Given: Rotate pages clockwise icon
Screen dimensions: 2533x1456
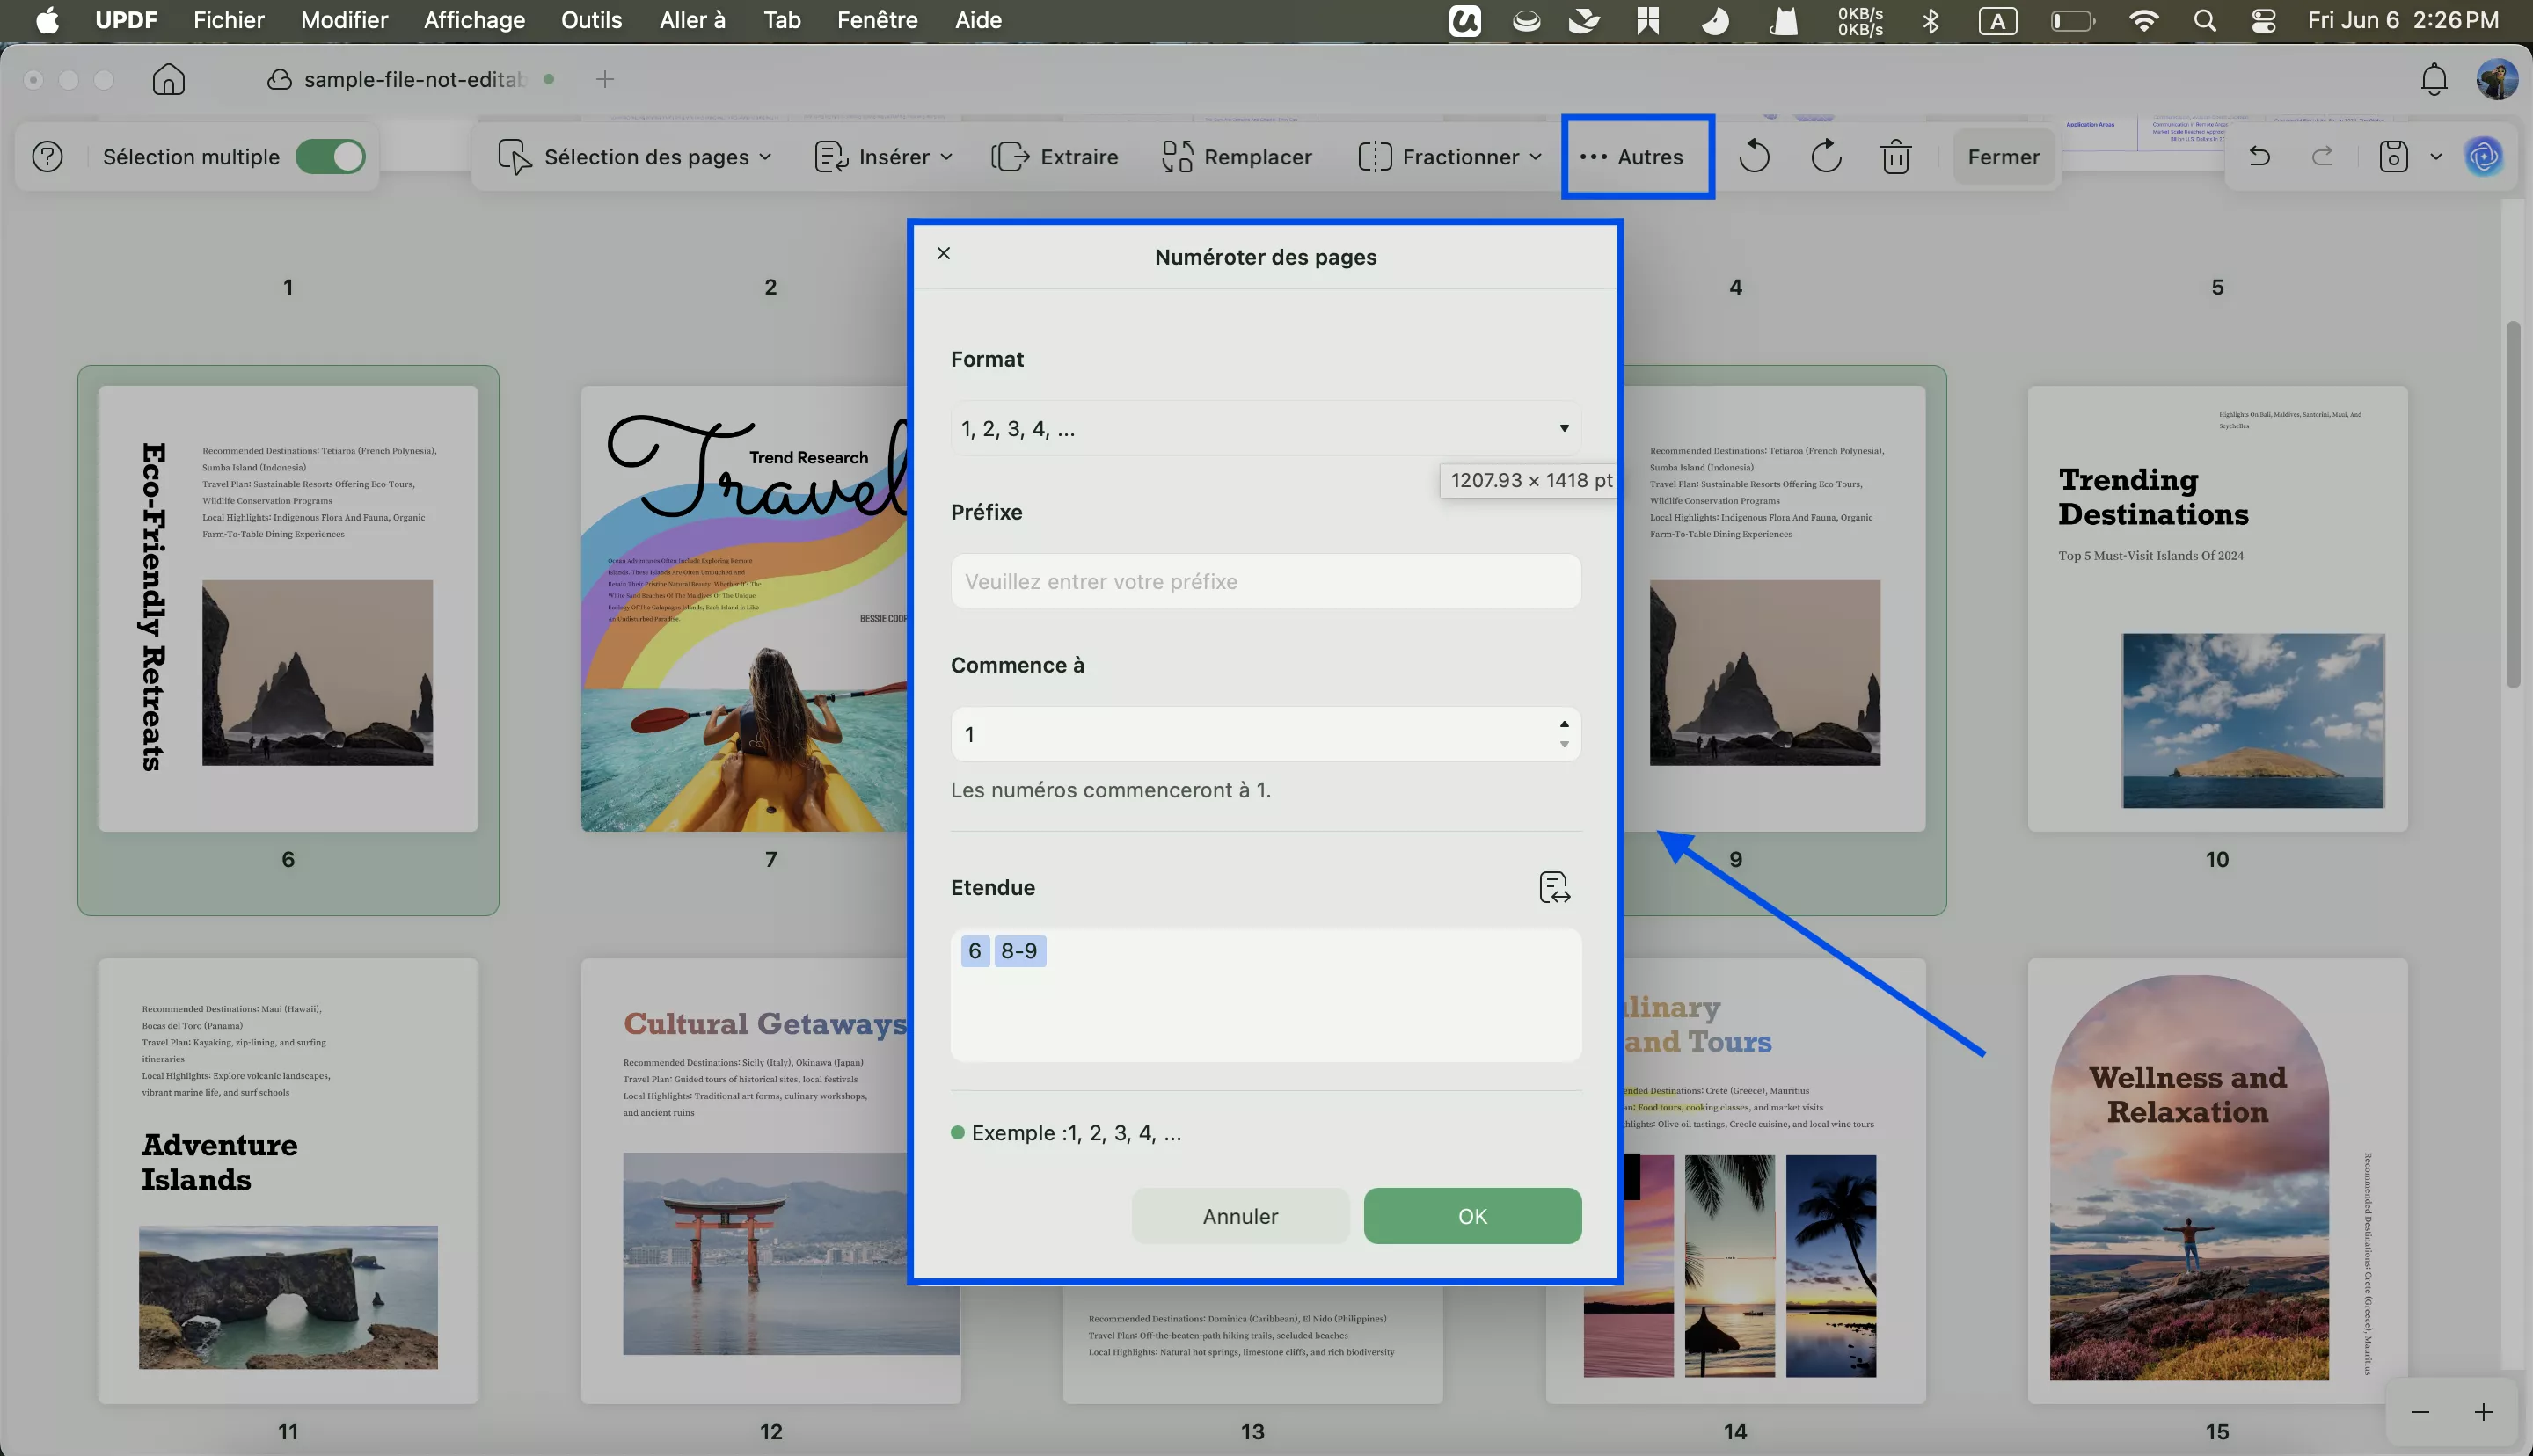Looking at the screenshot, I should [1825, 157].
